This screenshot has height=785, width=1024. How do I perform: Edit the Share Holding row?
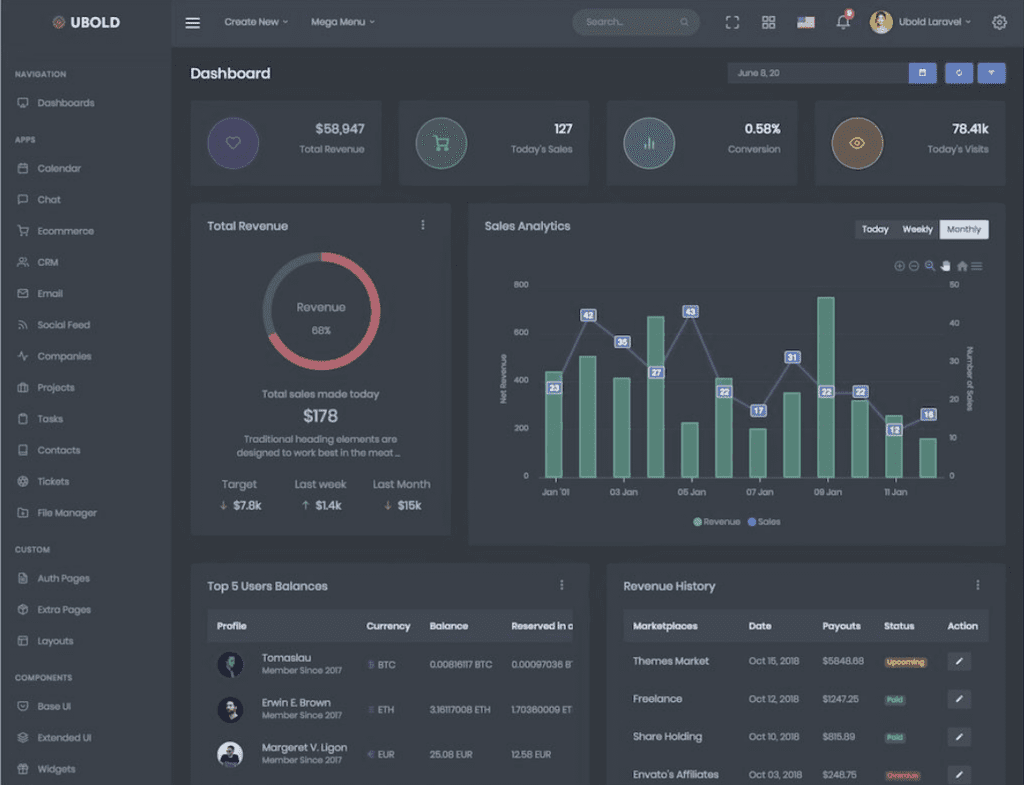[x=959, y=737]
